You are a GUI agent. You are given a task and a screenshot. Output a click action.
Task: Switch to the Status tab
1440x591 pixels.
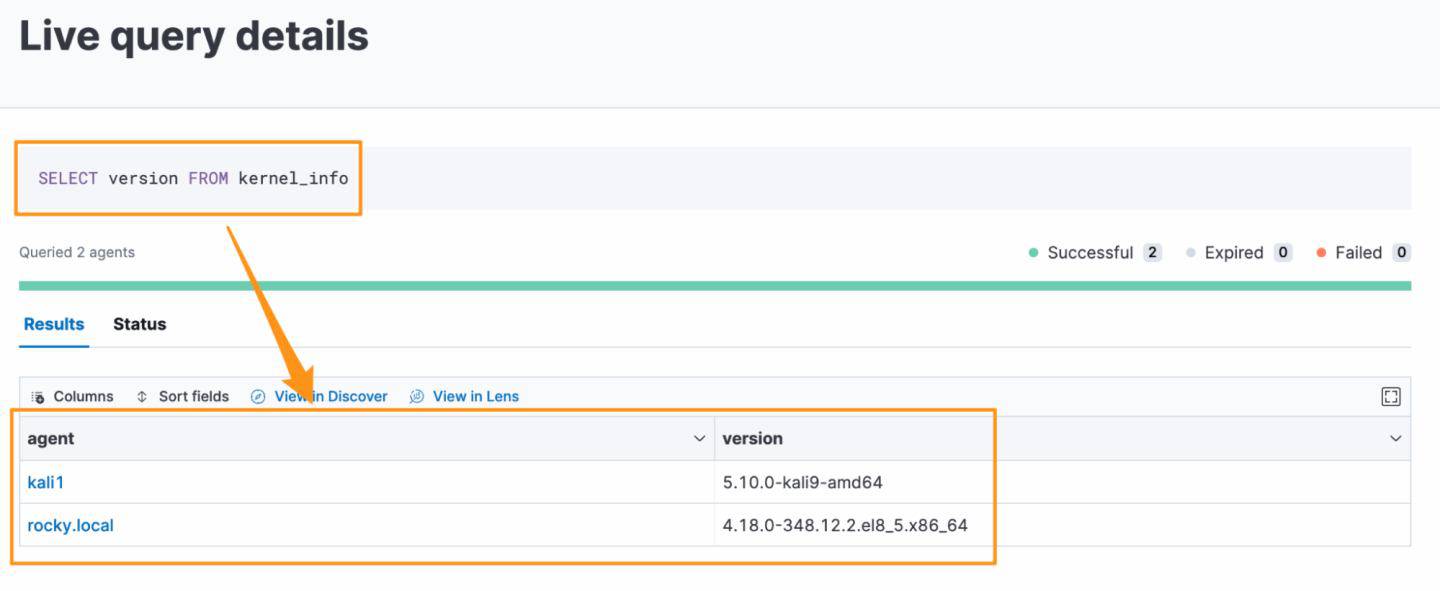pyautogui.click(x=139, y=324)
